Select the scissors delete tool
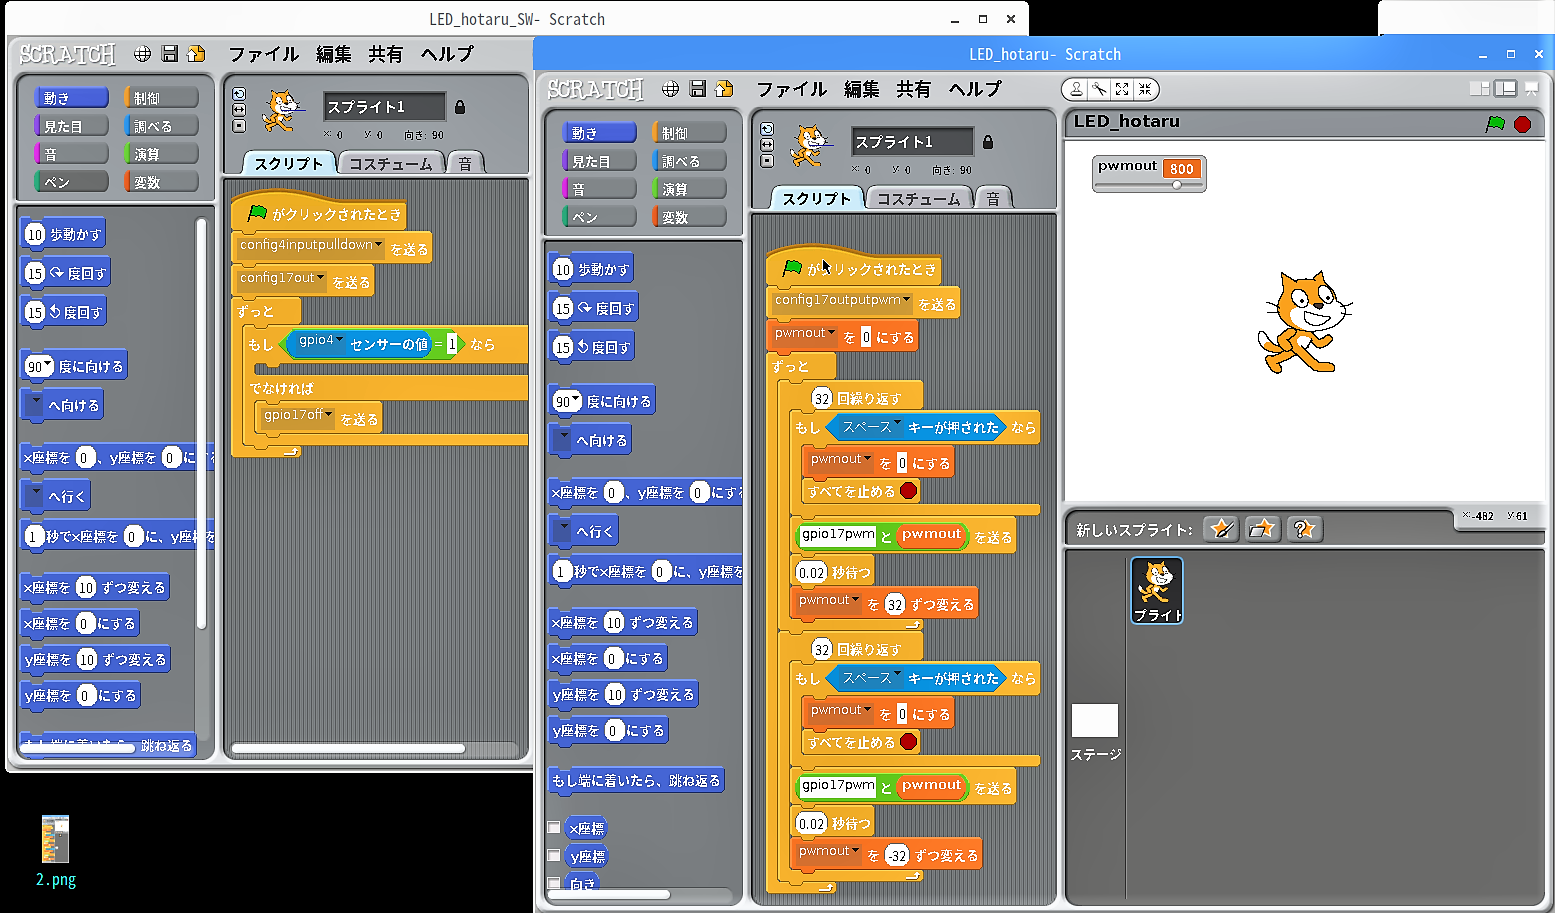The height and width of the screenshot is (913, 1555). pos(1099,89)
